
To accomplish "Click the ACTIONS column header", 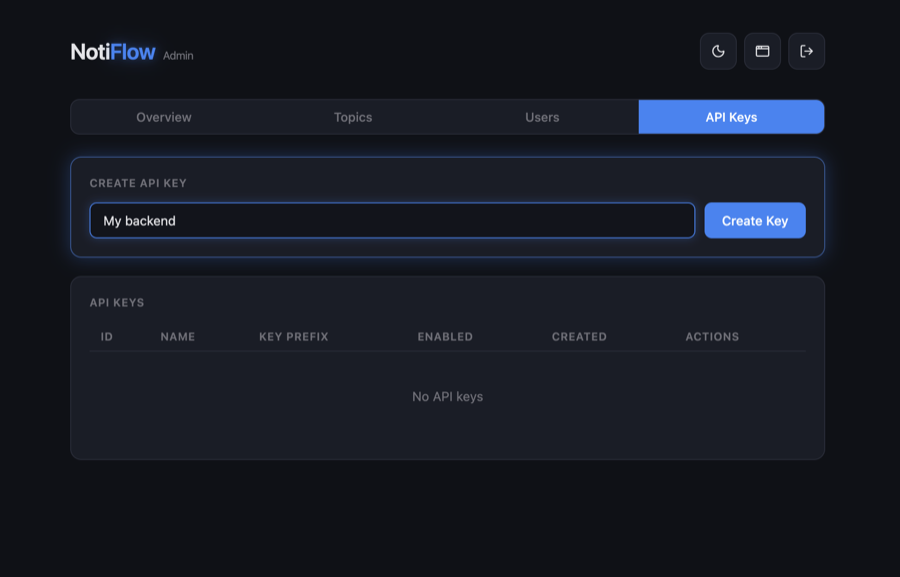I will coord(712,336).
